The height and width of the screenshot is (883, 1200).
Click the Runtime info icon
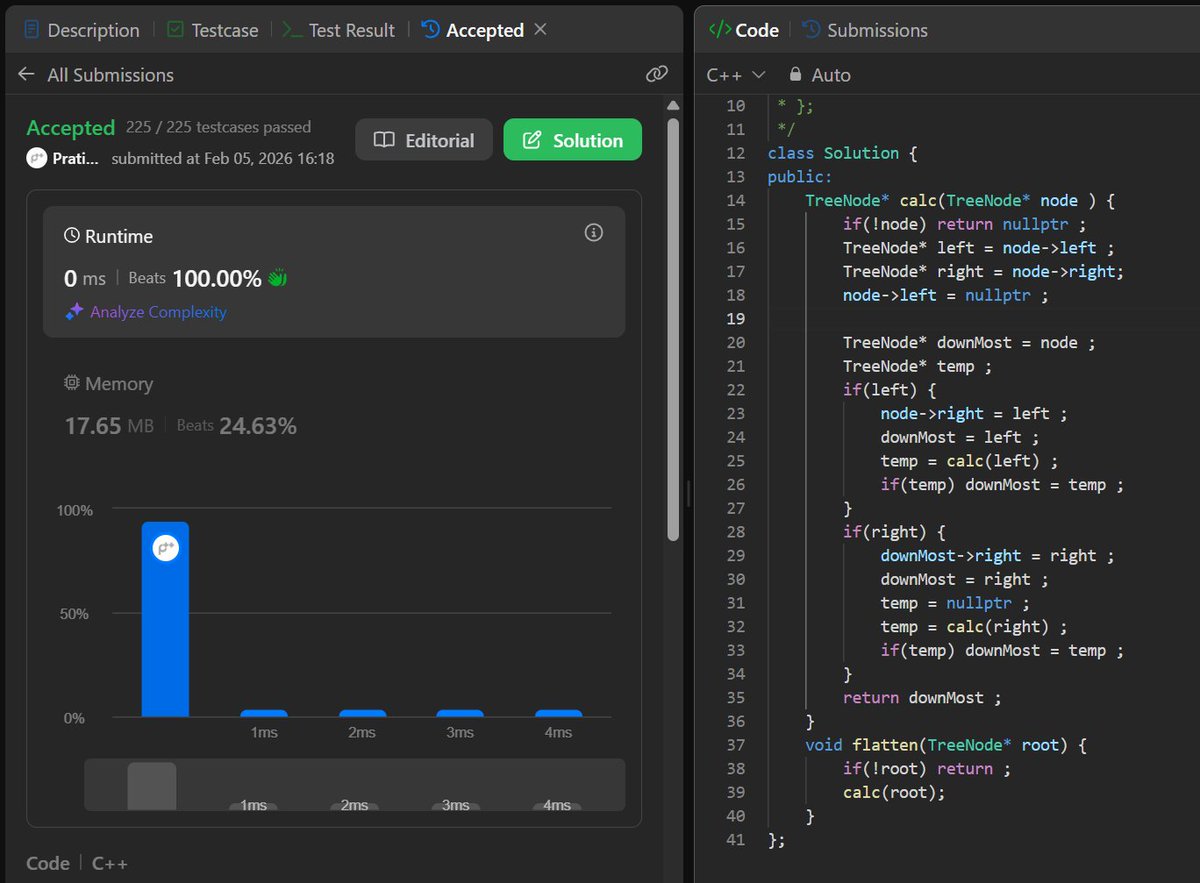point(593,233)
